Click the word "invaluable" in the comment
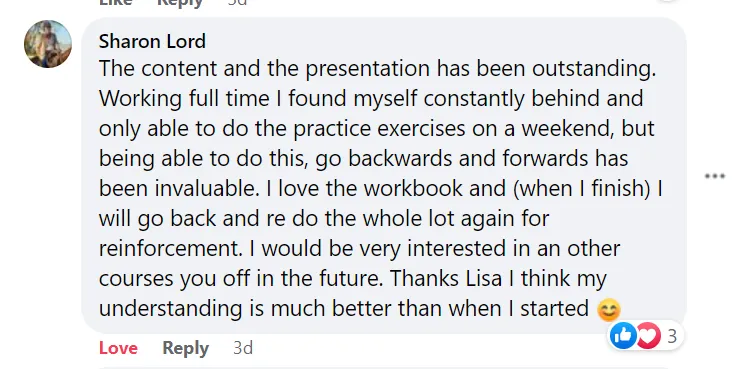This screenshot has height=369, width=749. [x=206, y=188]
